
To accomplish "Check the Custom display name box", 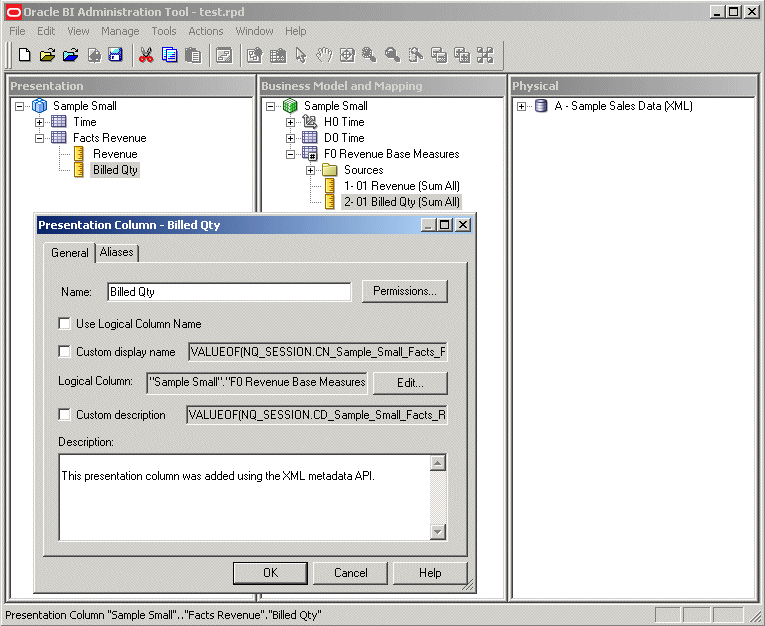I will pyautogui.click(x=64, y=352).
